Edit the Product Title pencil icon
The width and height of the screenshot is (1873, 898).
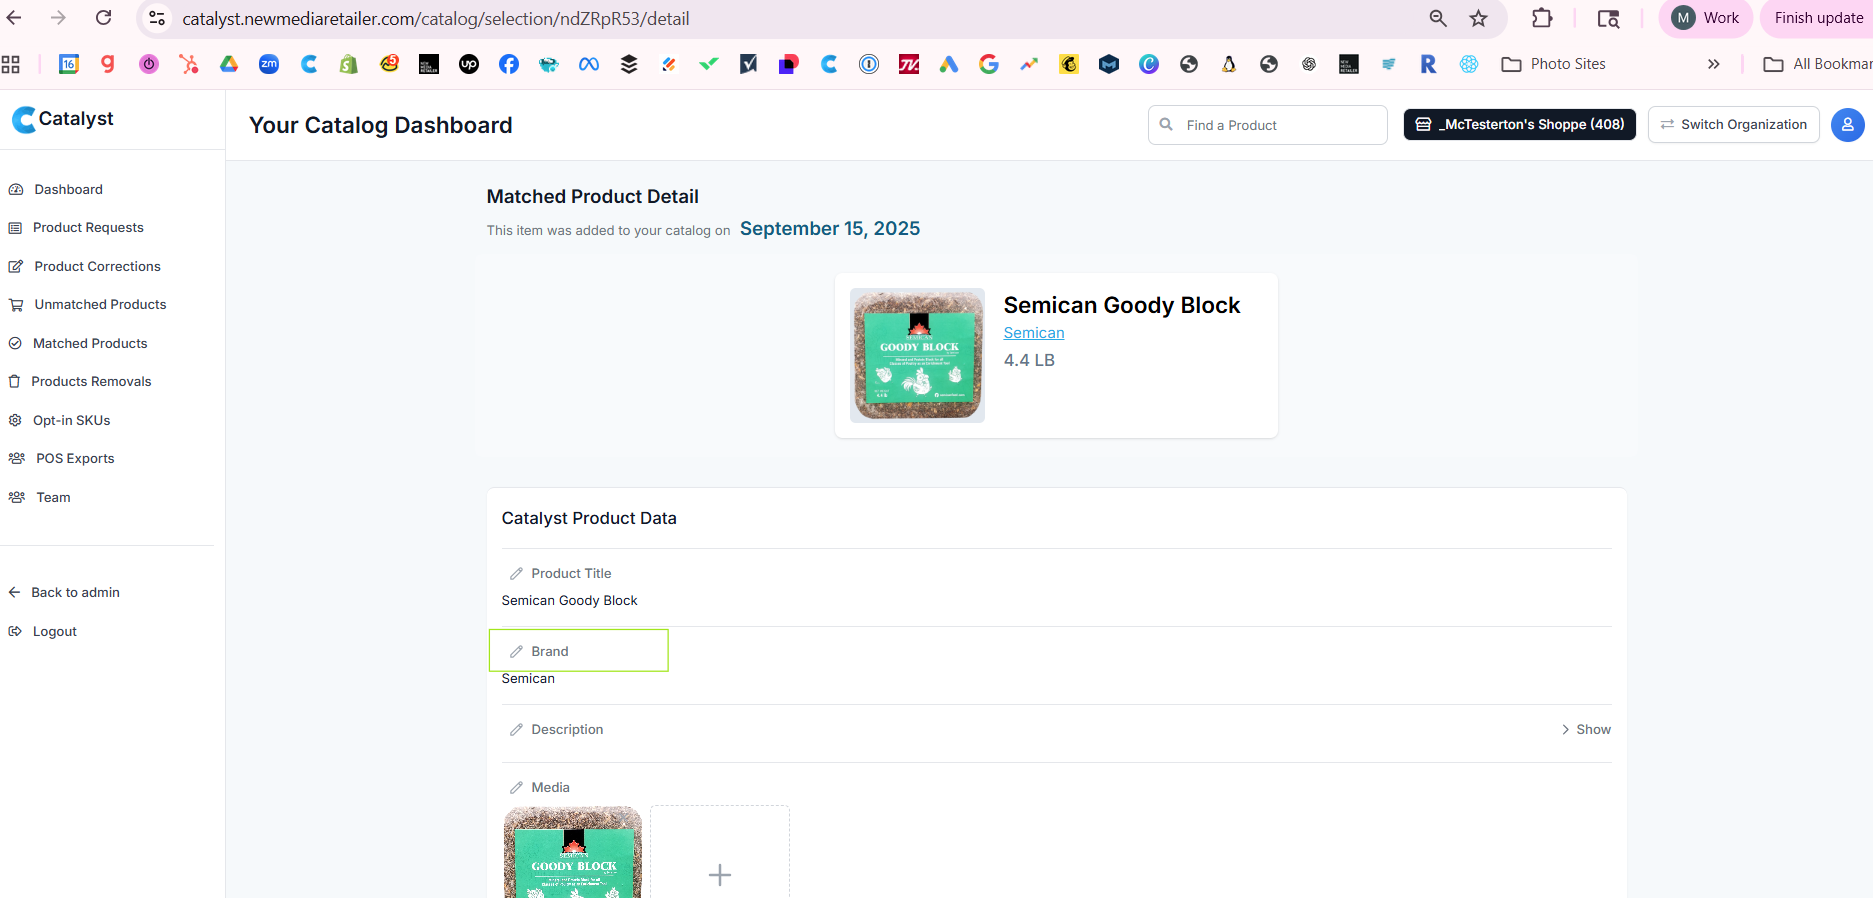click(x=516, y=574)
